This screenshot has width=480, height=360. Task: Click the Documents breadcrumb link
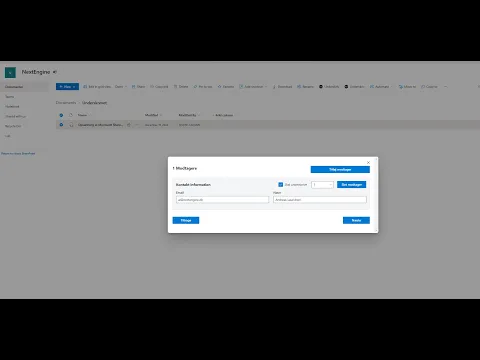pos(66,103)
